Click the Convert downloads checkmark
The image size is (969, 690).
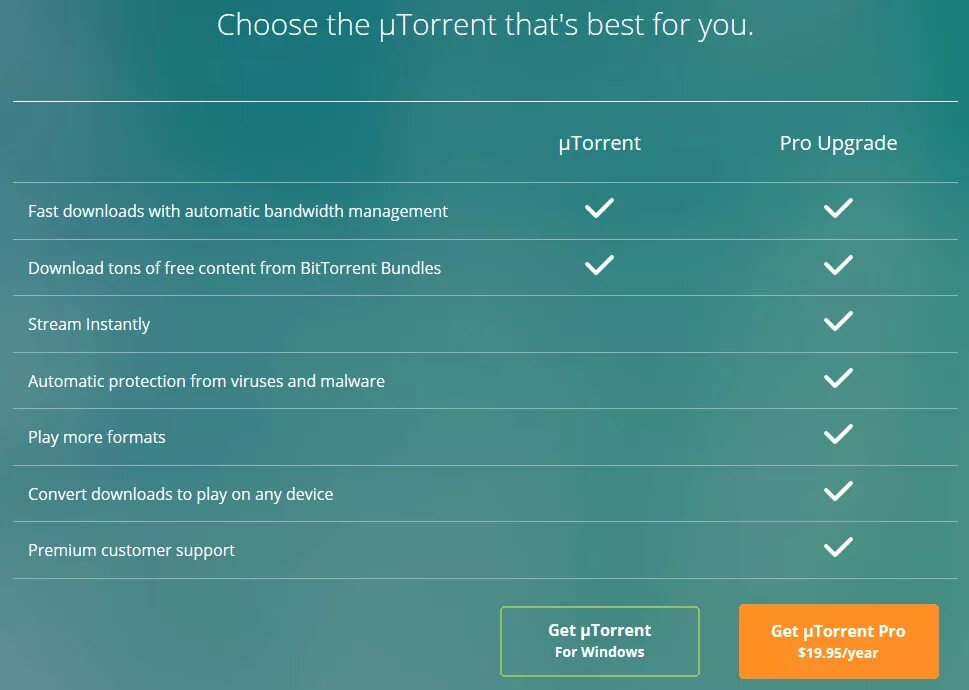coord(838,492)
